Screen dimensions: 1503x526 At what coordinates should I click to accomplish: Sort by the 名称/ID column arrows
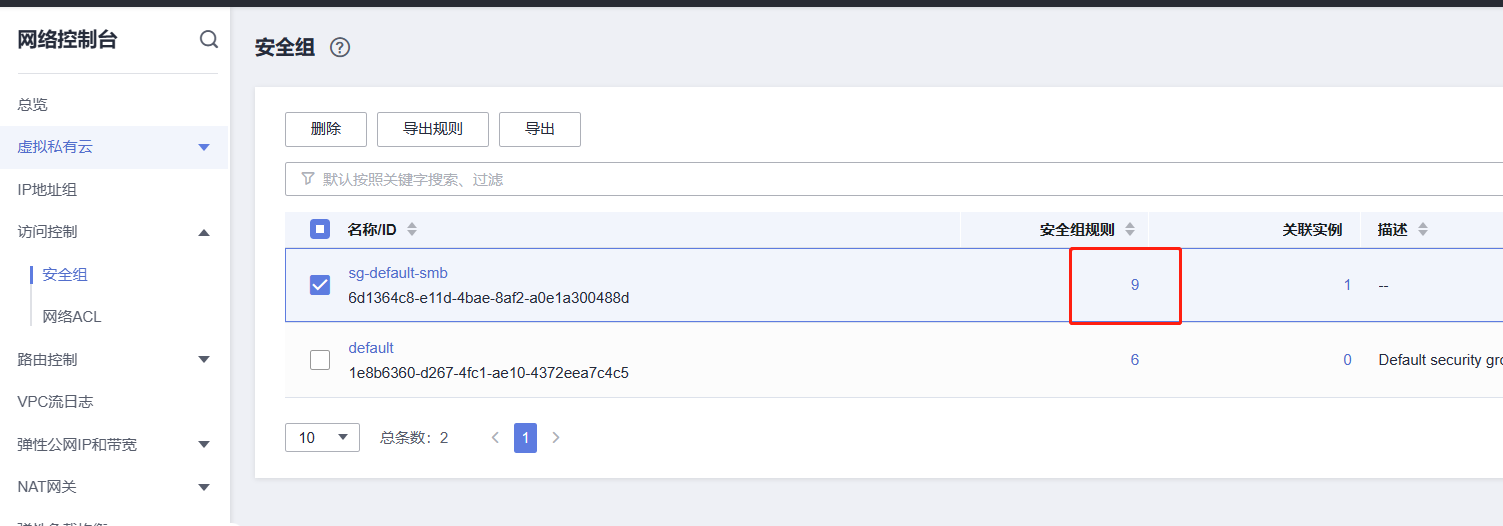(411, 229)
